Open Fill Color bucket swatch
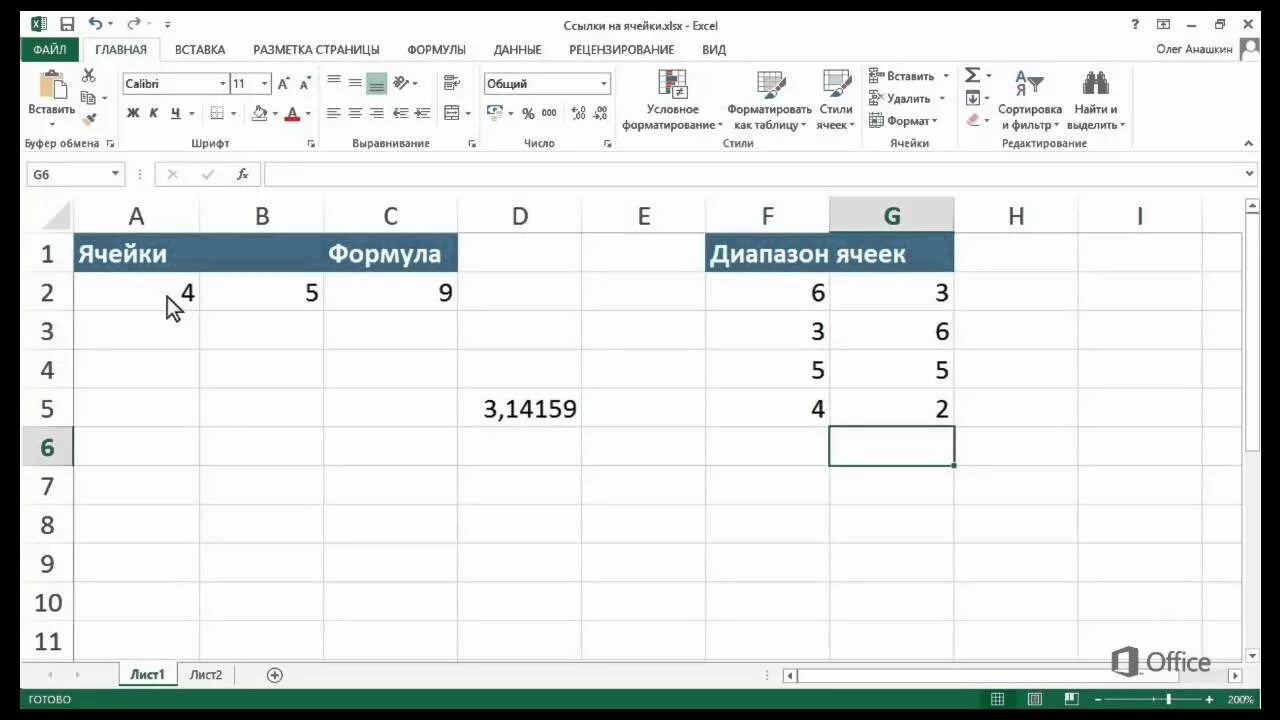Viewport: 1280px width, 720px height. pos(260,113)
